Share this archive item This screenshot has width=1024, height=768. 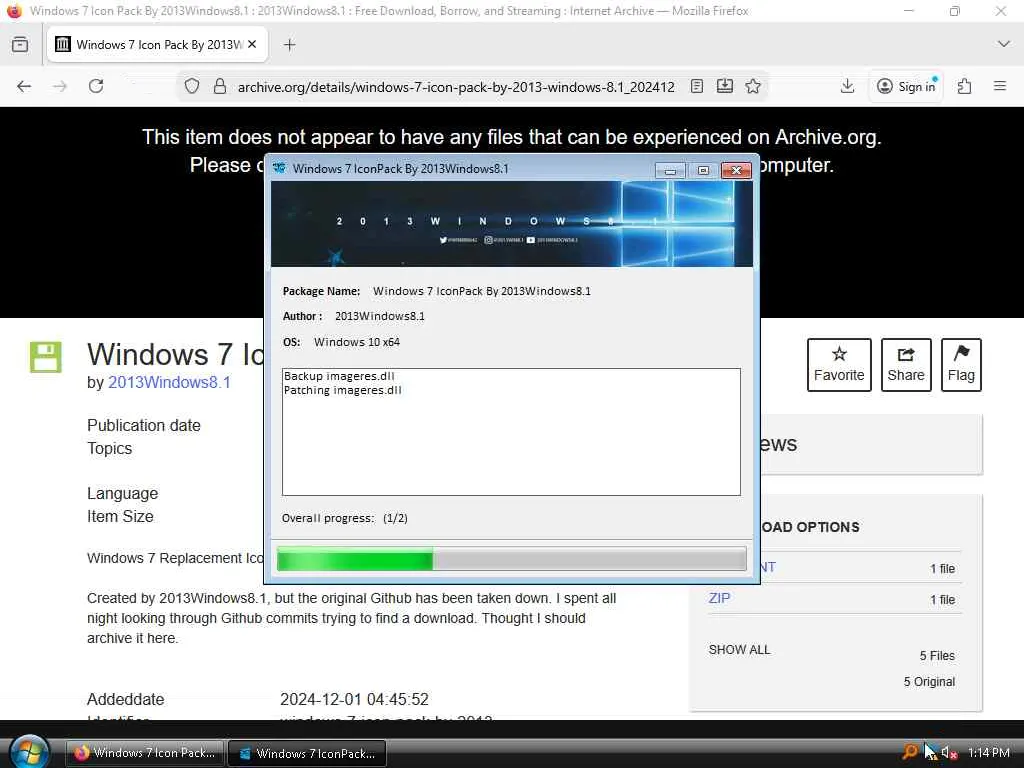pos(906,365)
